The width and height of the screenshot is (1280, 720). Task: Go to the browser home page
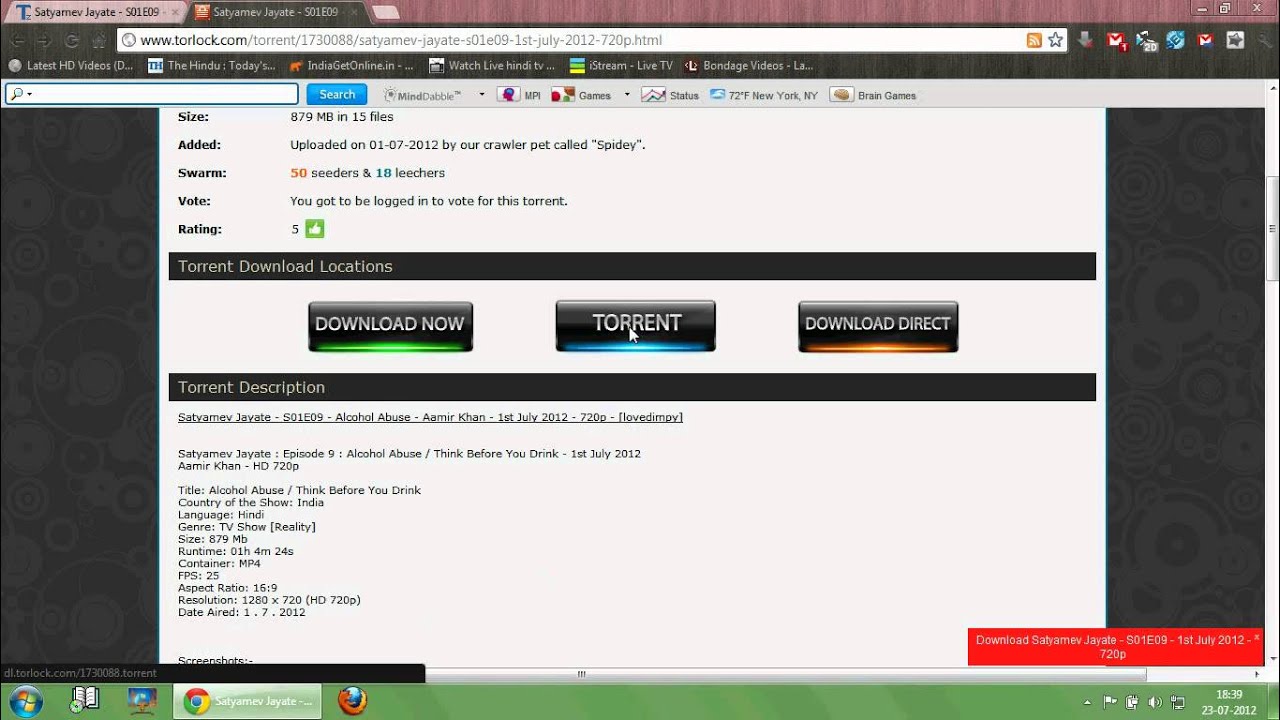(x=98, y=41)
